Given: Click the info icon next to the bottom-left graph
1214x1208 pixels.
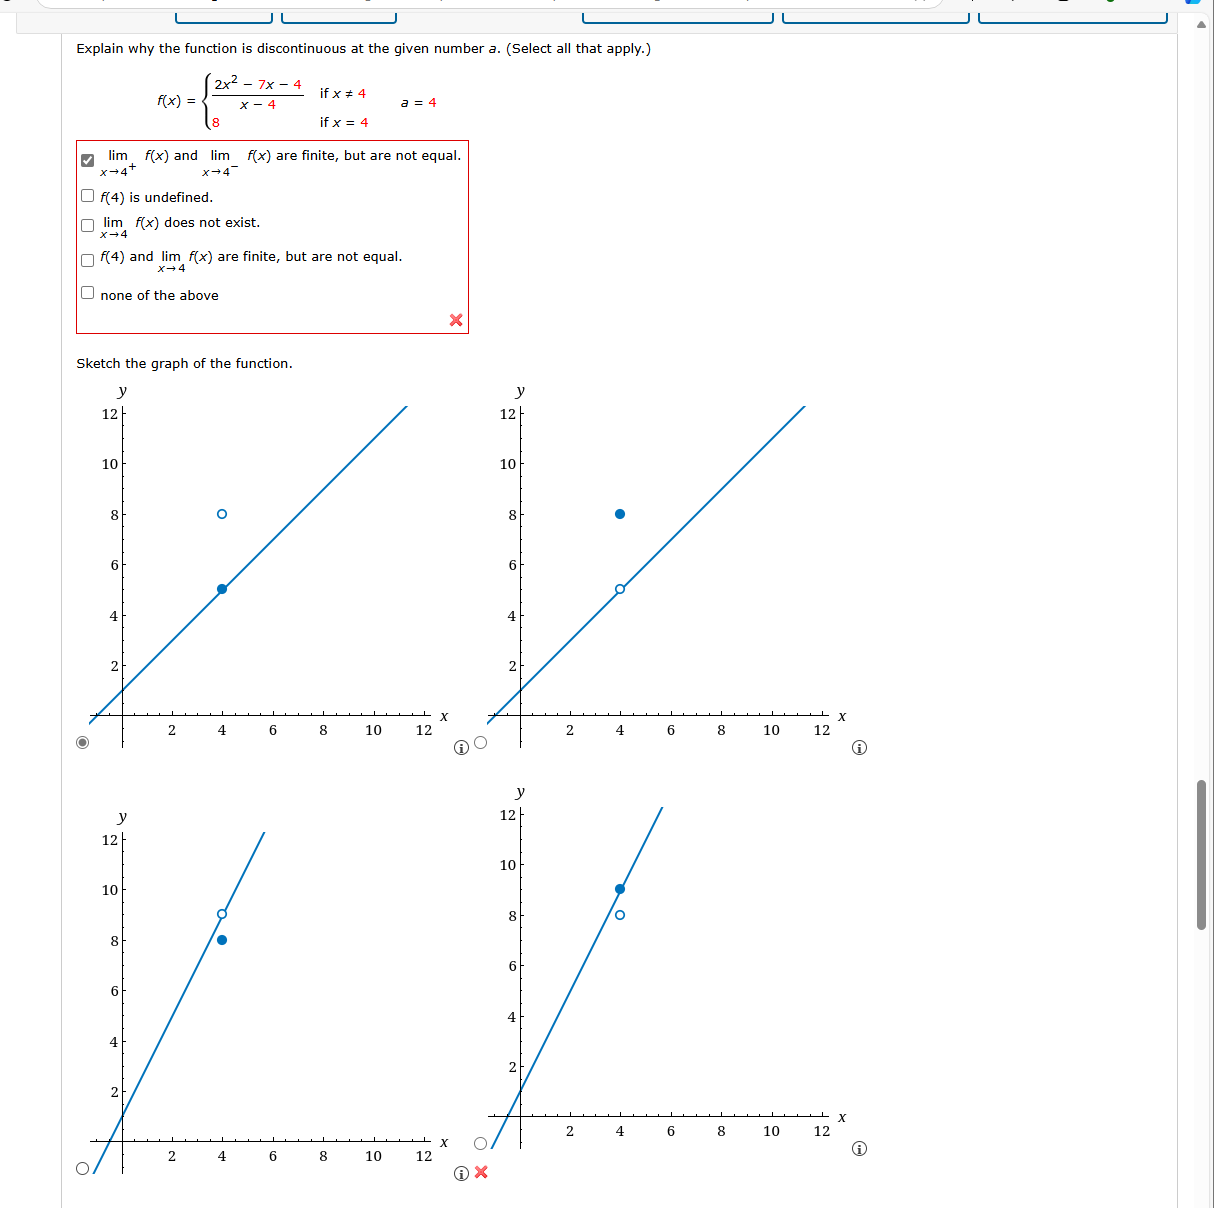Looking at the screenshot, I should pyautogui.click(x=460, y=1174).
